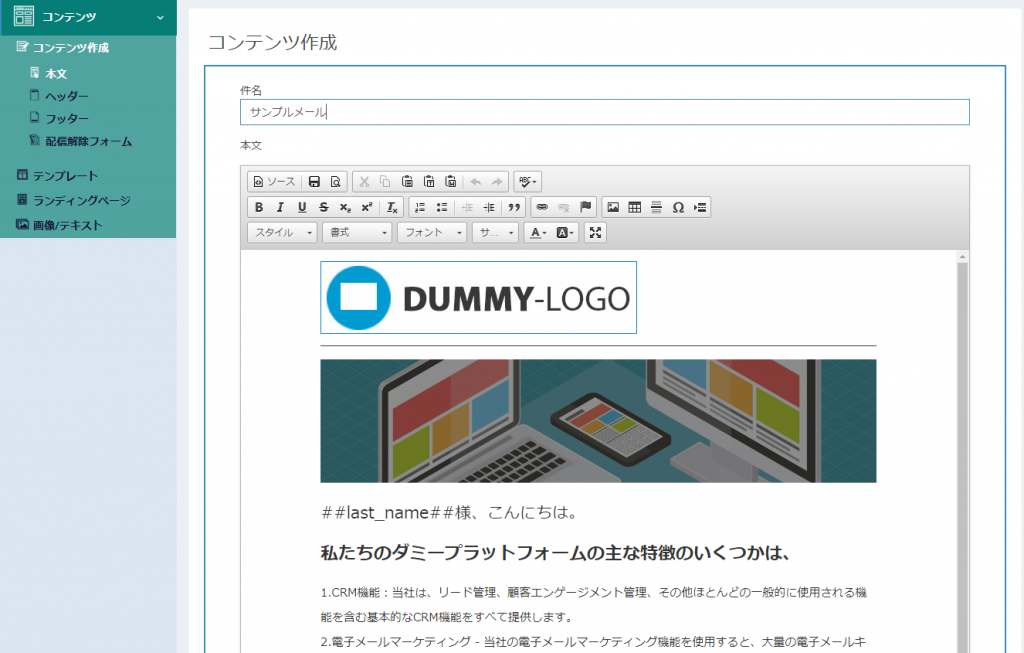This screenshot has height=653, width=1024.
Task: Click the redo arrow icon
Action: click(497, 182)
